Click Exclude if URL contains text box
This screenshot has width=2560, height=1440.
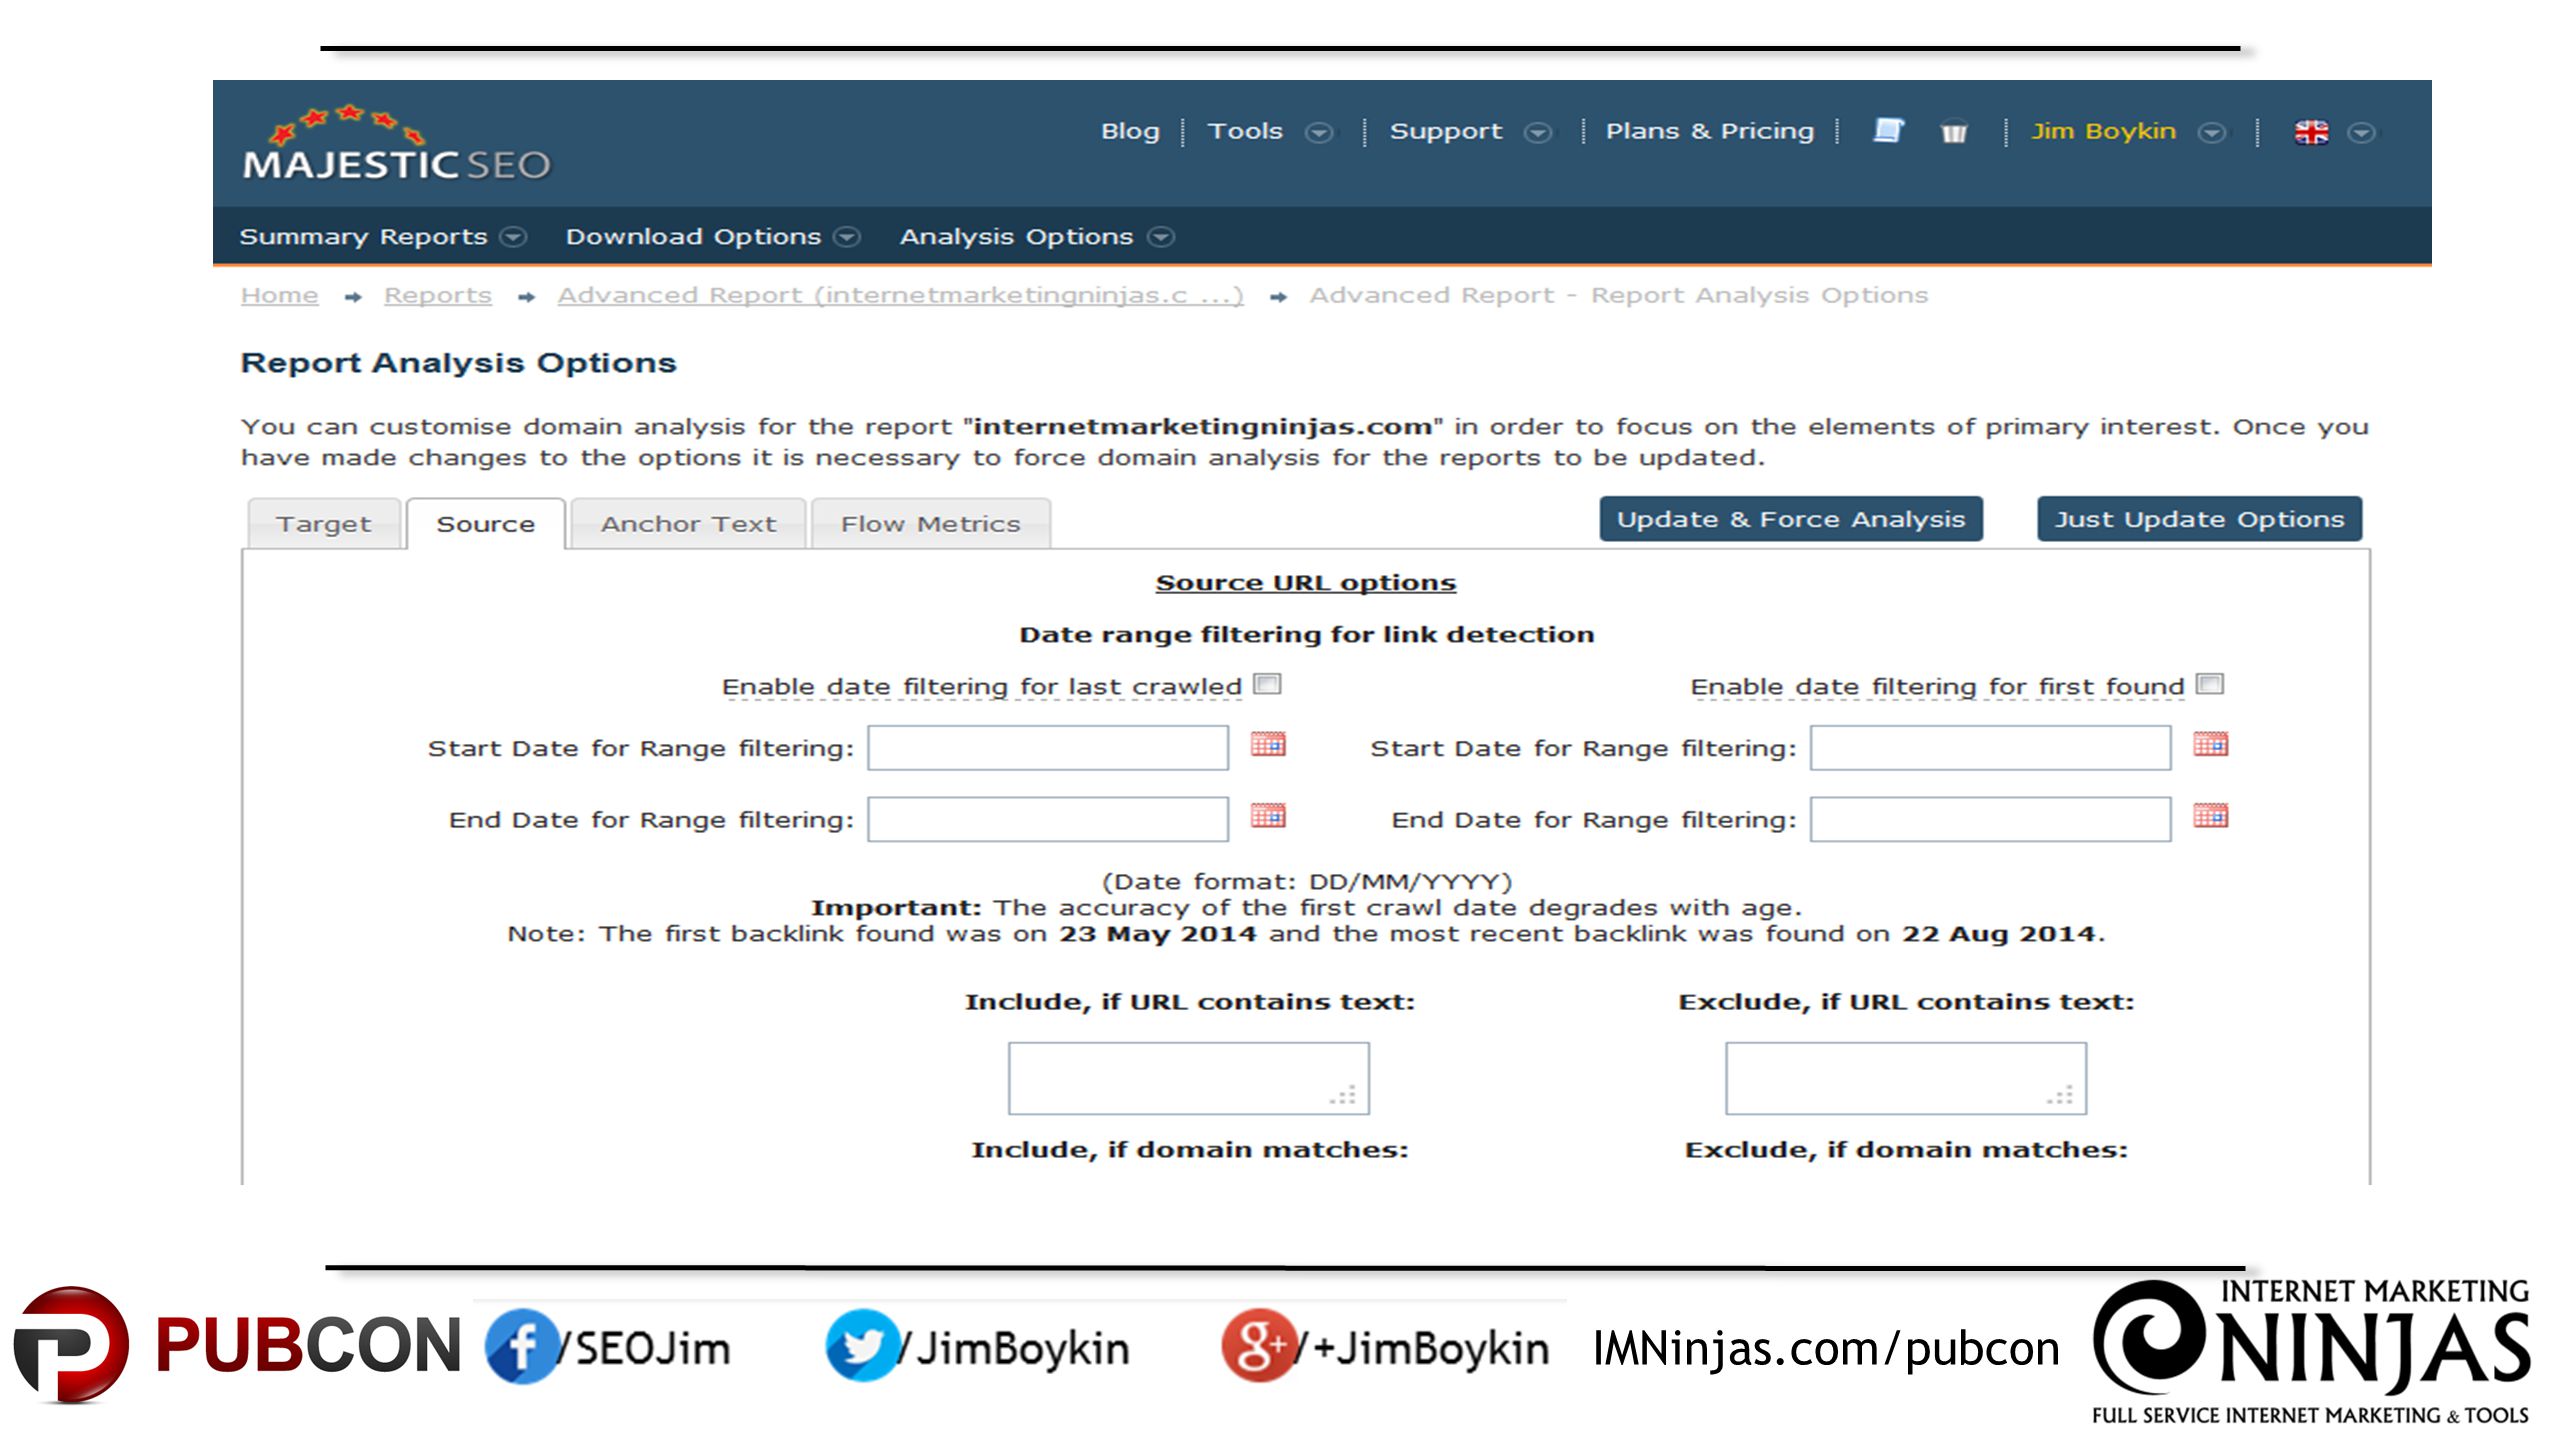click(x=1905, y=1078)
